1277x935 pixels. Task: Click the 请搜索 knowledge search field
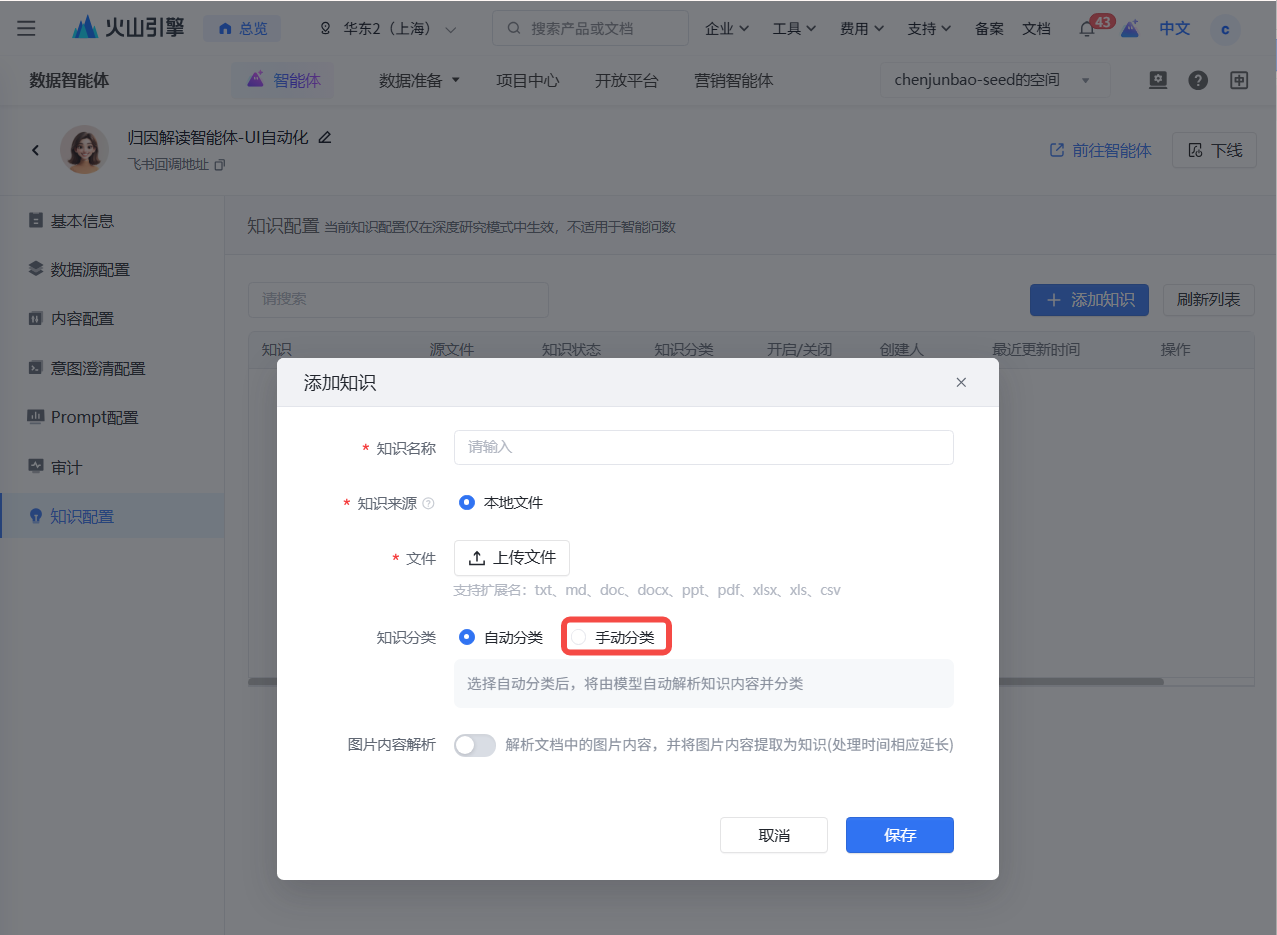coord(398,299)
